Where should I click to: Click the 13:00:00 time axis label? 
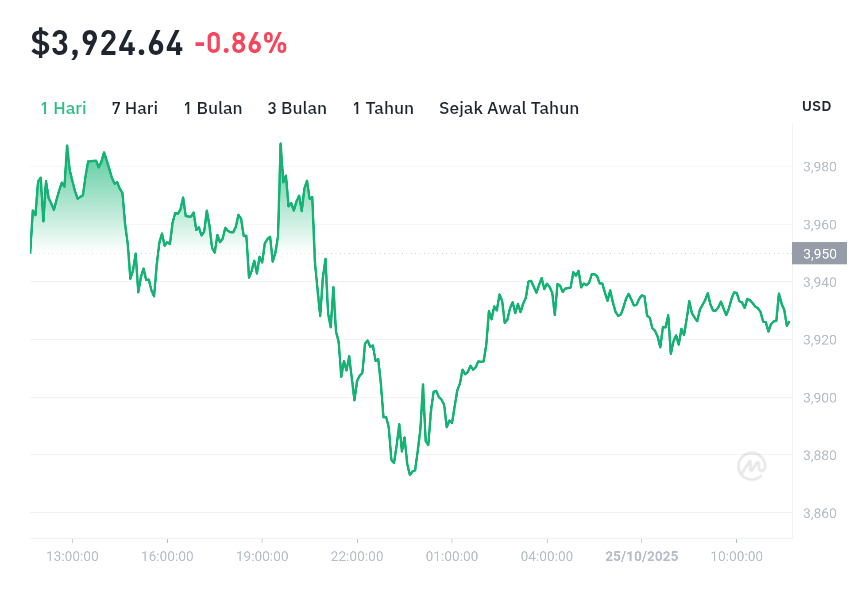click(72, 556)
